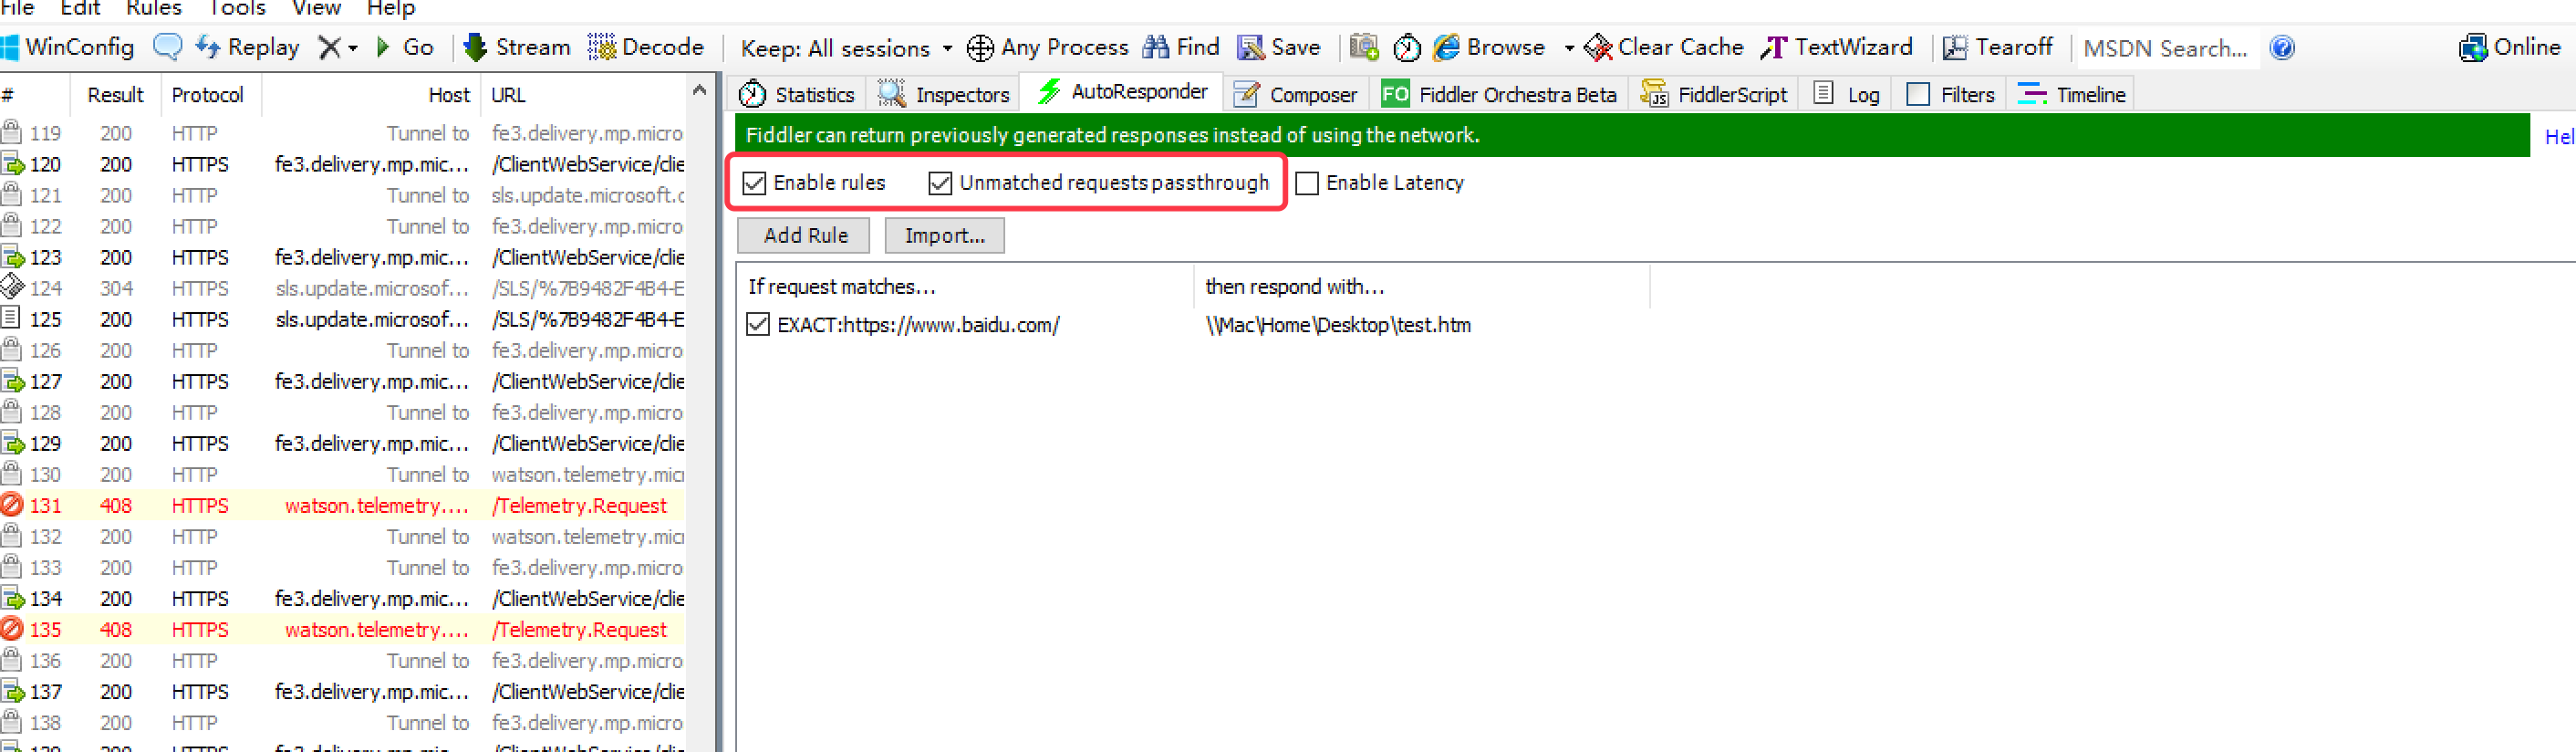
Task: Click the timer stopwatch icon
Action: pyautogui.click(x=1406, y=47)
